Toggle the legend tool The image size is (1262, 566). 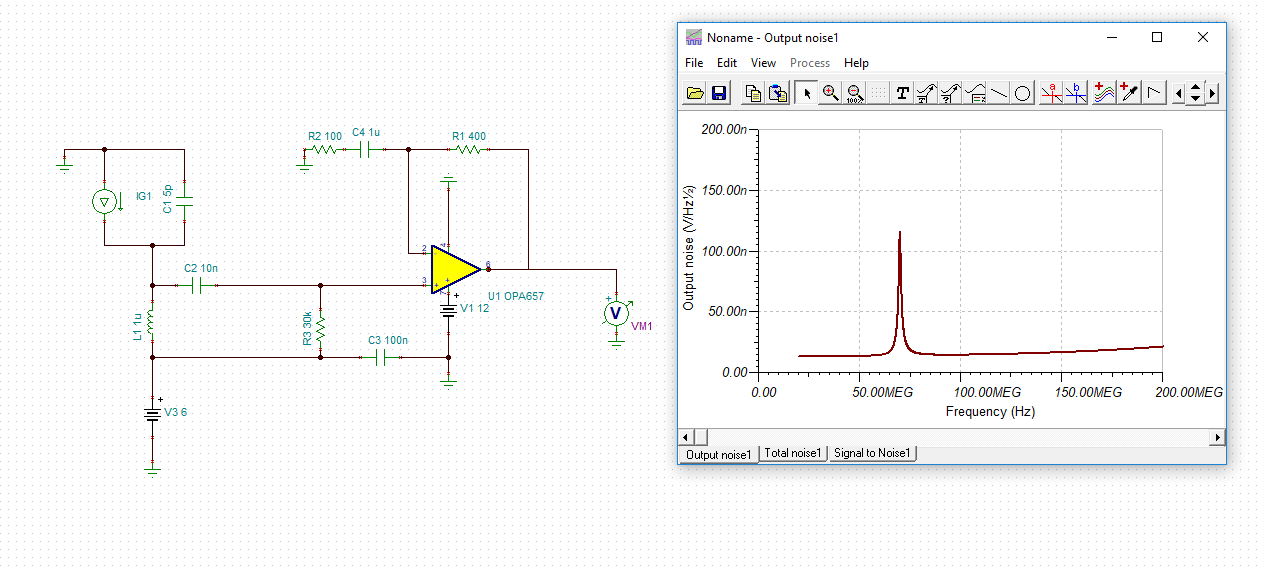pos(975,93)
